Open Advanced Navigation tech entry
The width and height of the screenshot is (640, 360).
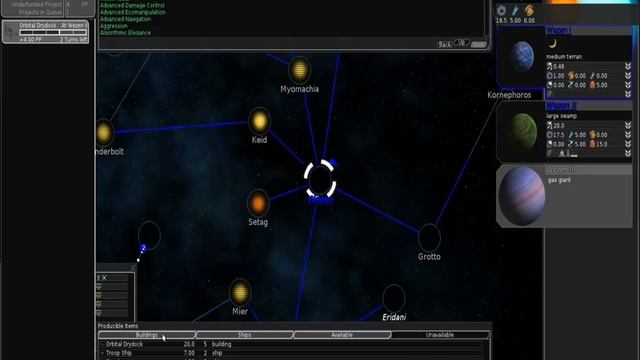coord(125,19)
